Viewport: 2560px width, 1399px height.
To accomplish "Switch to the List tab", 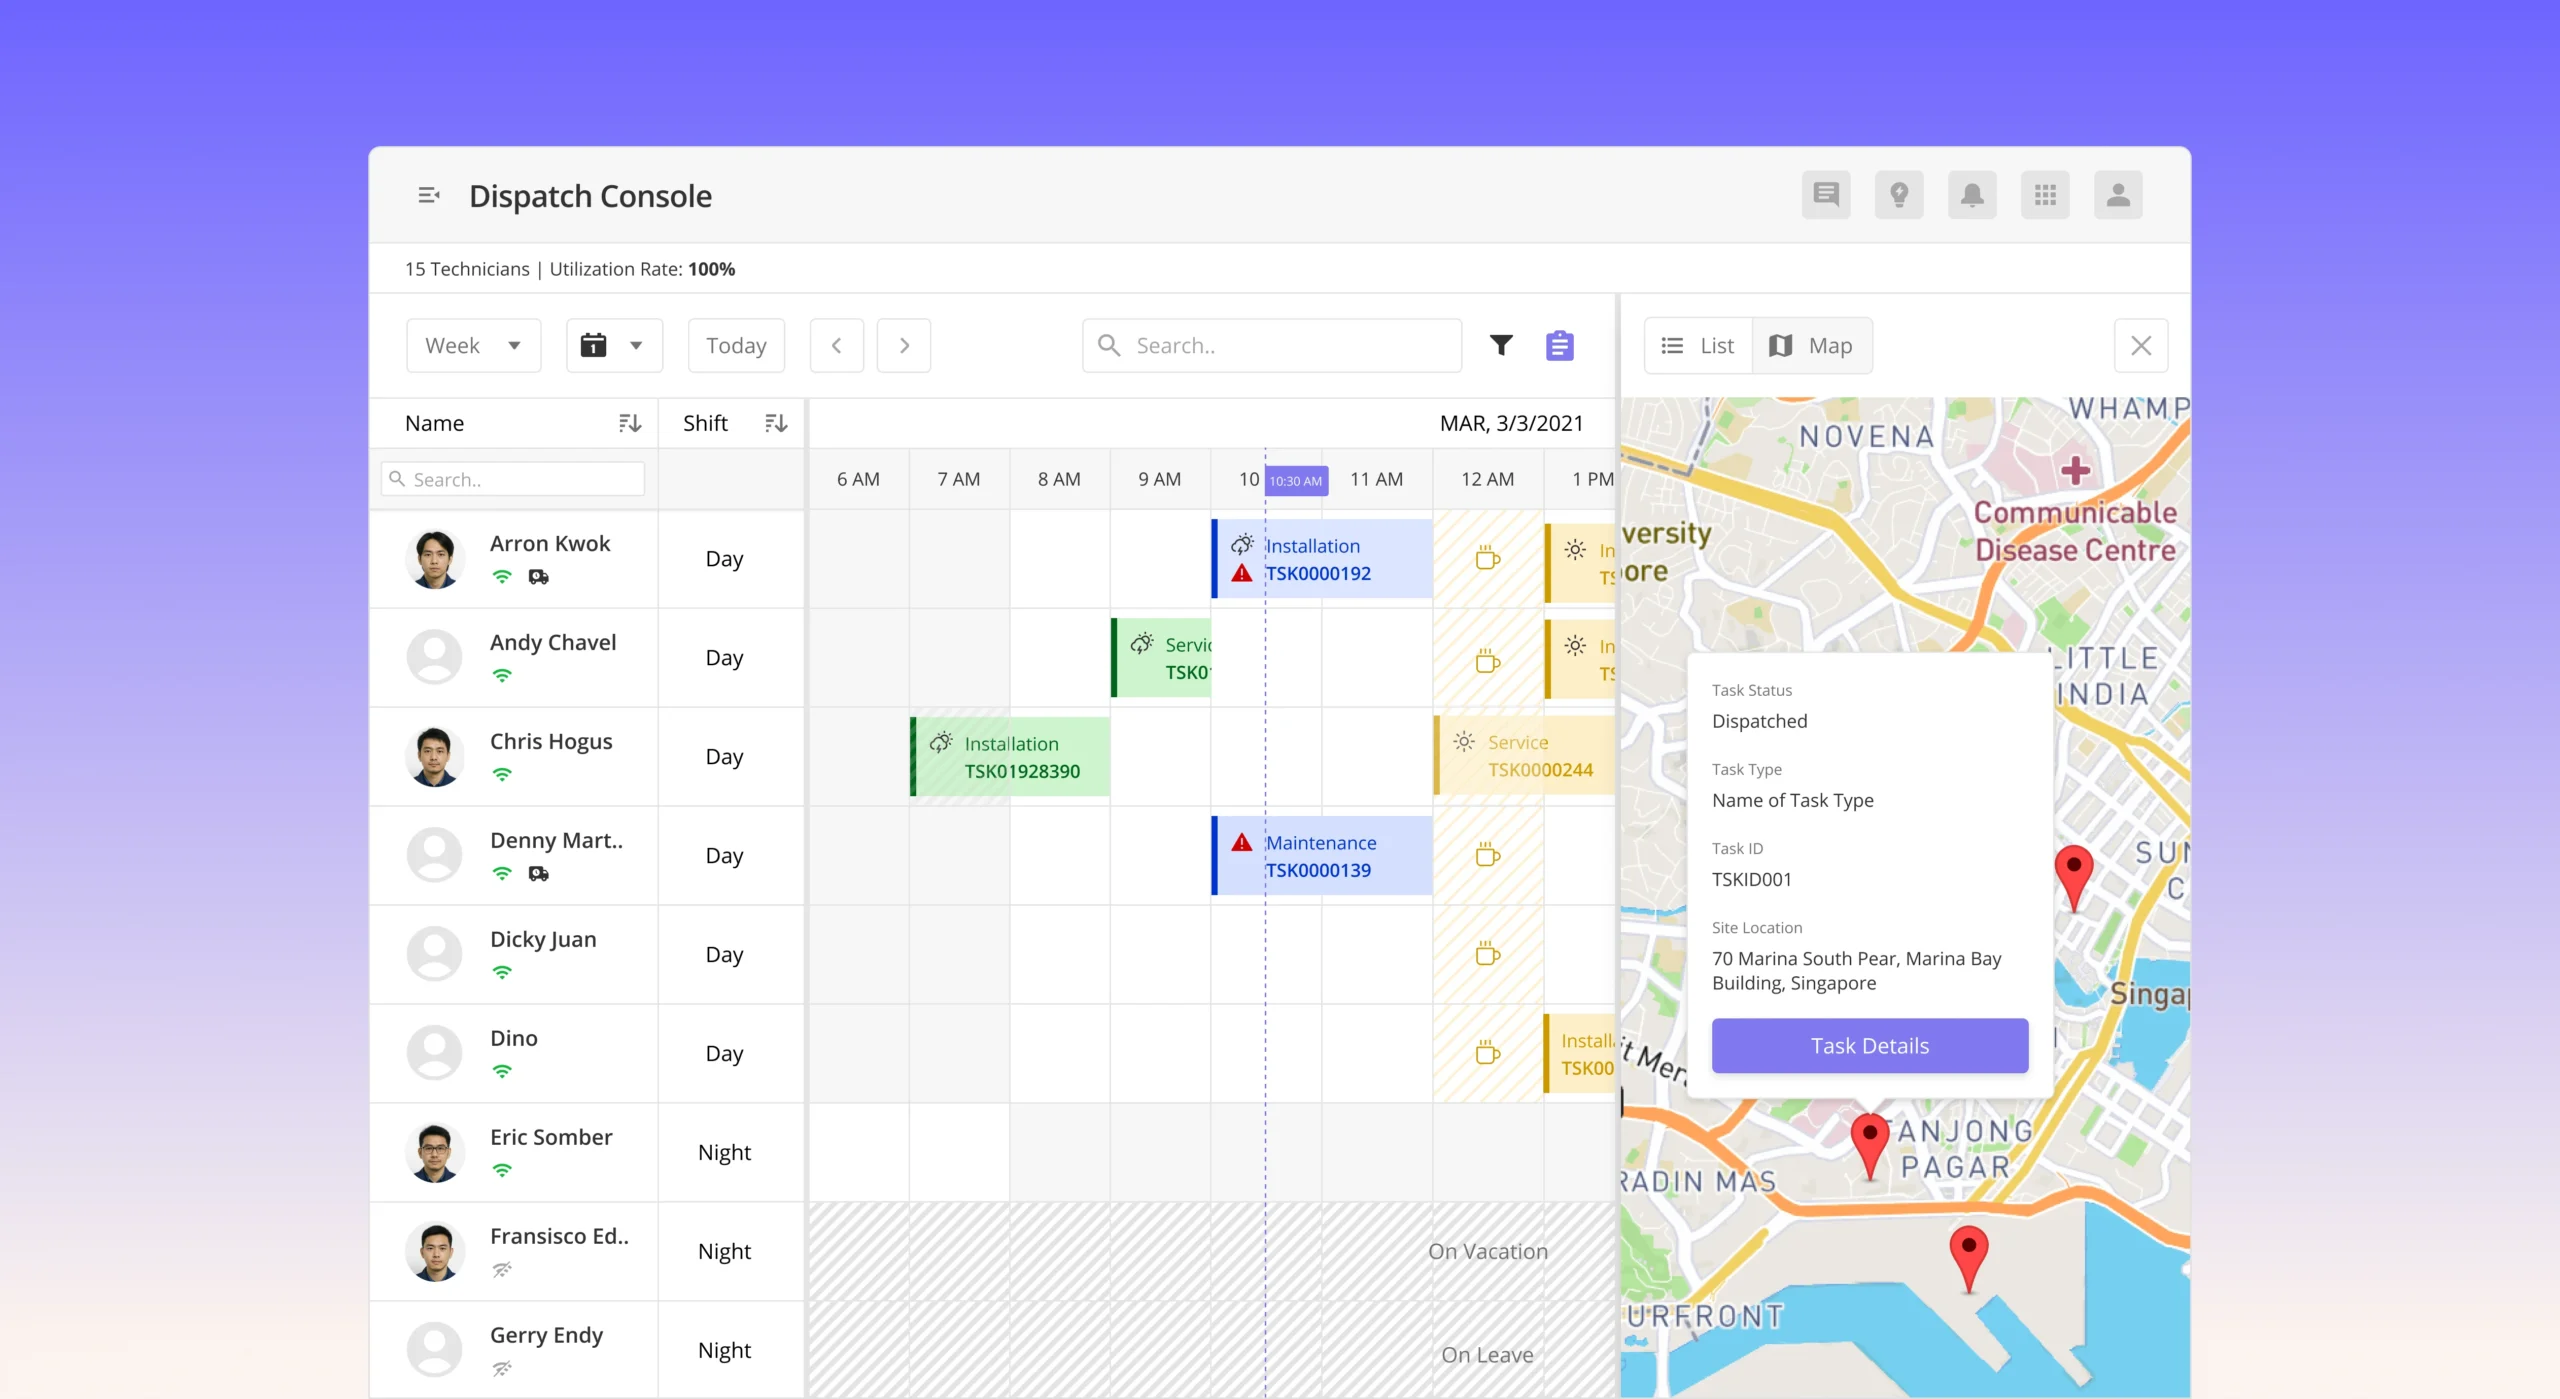I will tap(1698, 345).
